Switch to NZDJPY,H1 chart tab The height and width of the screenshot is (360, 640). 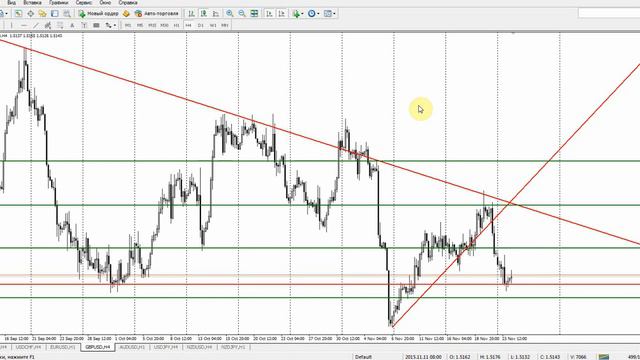click(233, 347)
